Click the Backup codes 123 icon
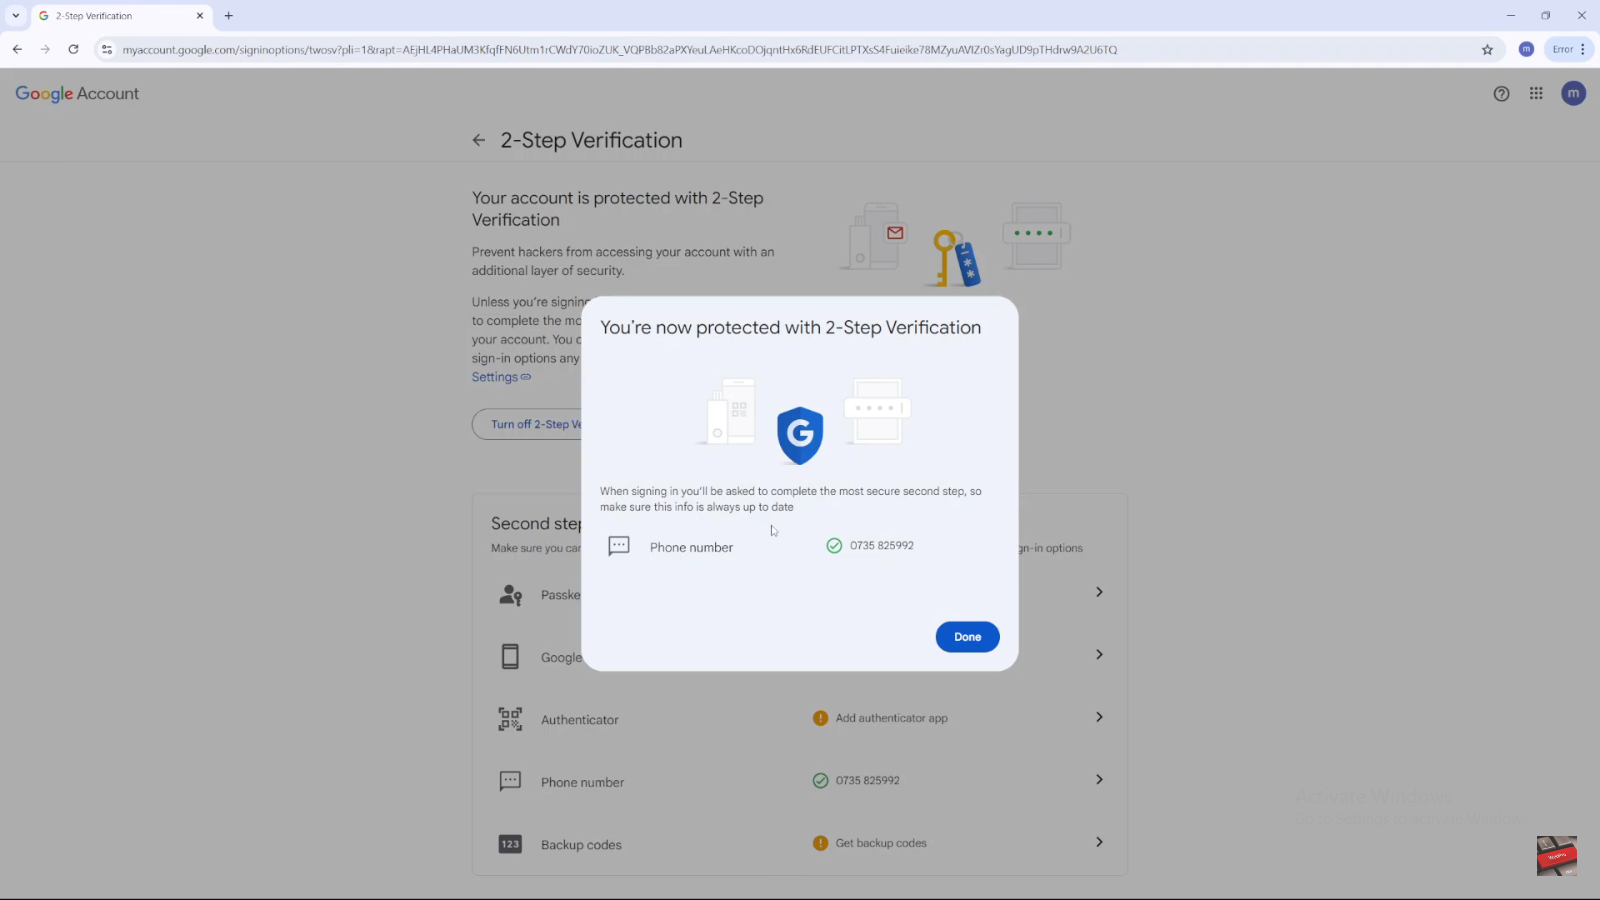The height and width of the screenshot is (900, 1600). (510, 844)
